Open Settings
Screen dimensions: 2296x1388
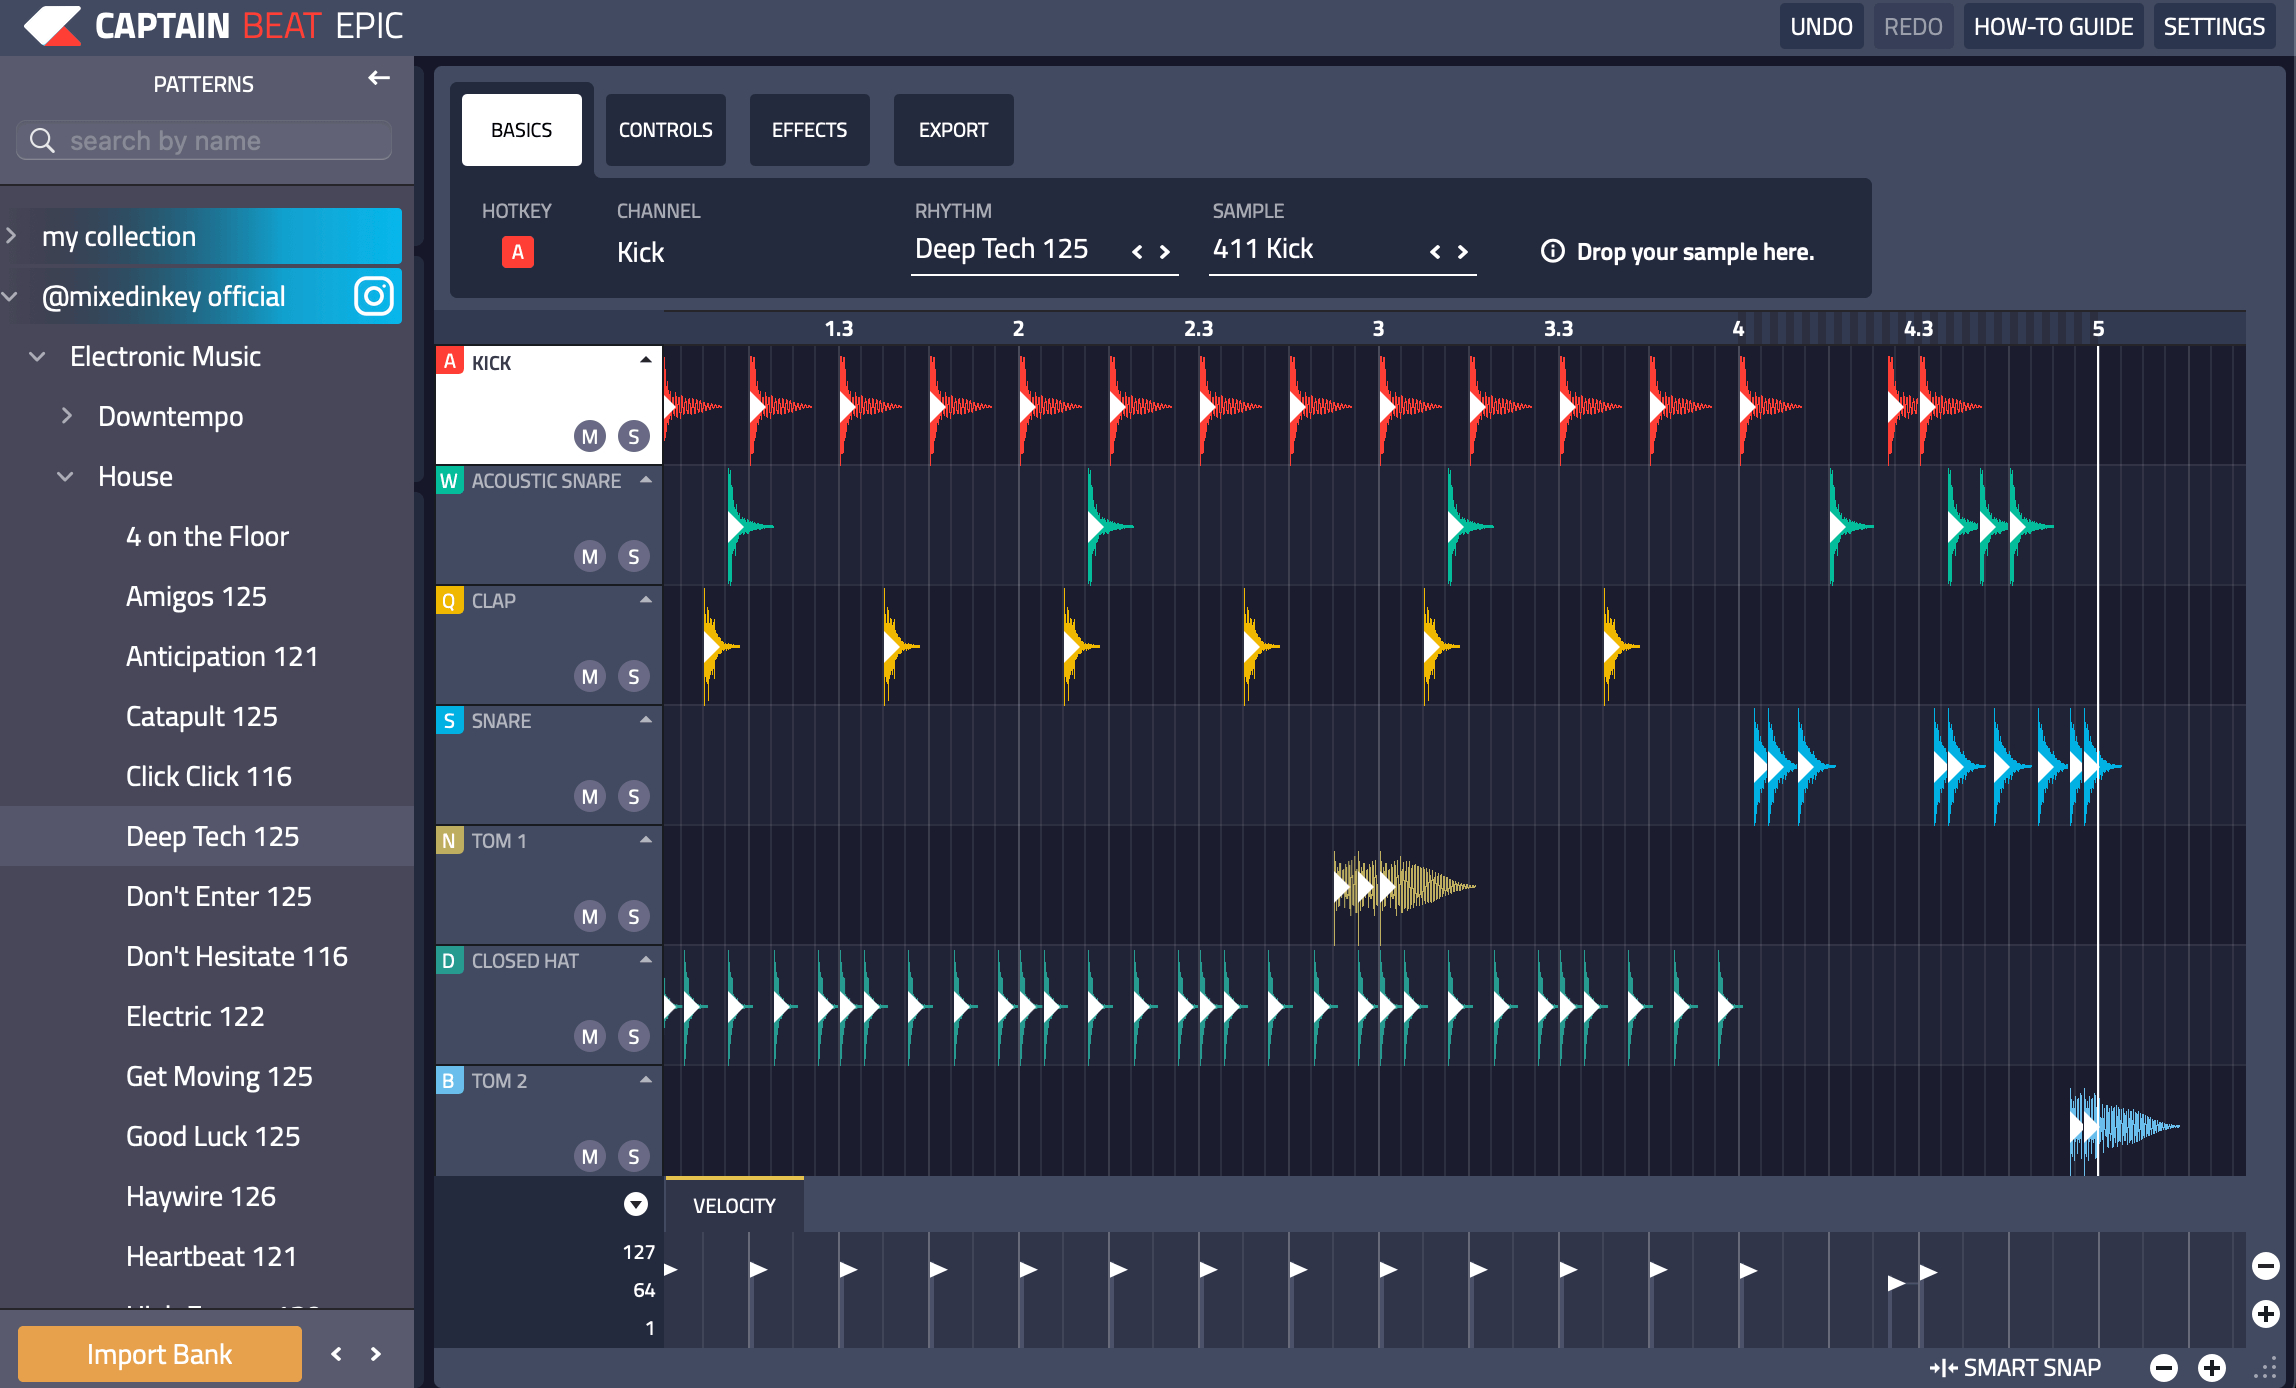tap(2214, 27)
